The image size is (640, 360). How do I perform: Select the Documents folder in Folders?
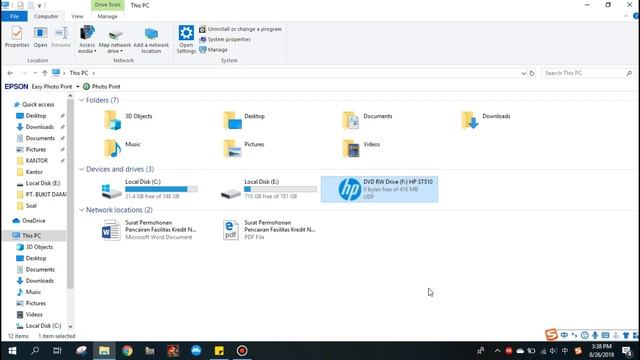[x=367, y=120]
